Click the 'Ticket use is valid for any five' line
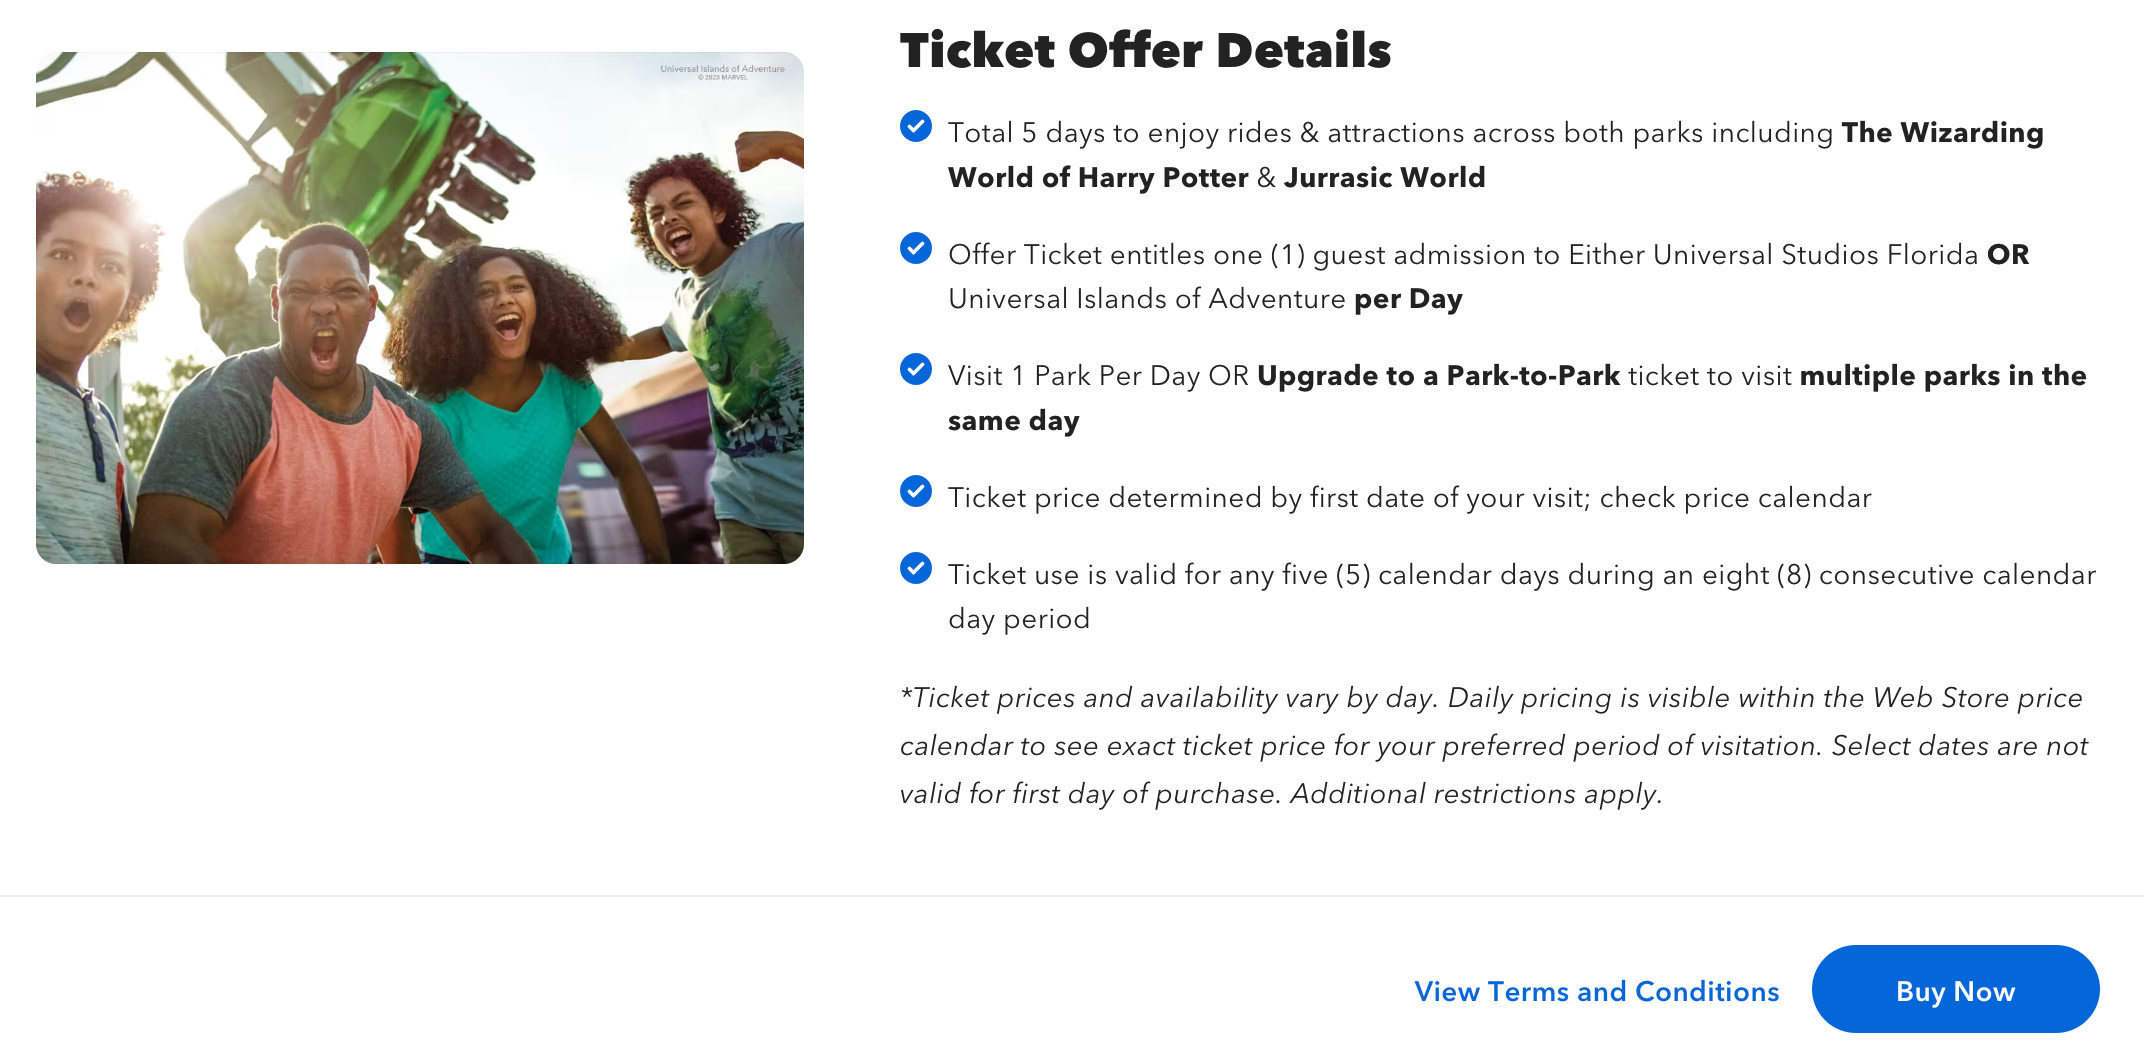Image resolution: width=2144 pixels, height=1062 pixels. (x=1138, y=575)
